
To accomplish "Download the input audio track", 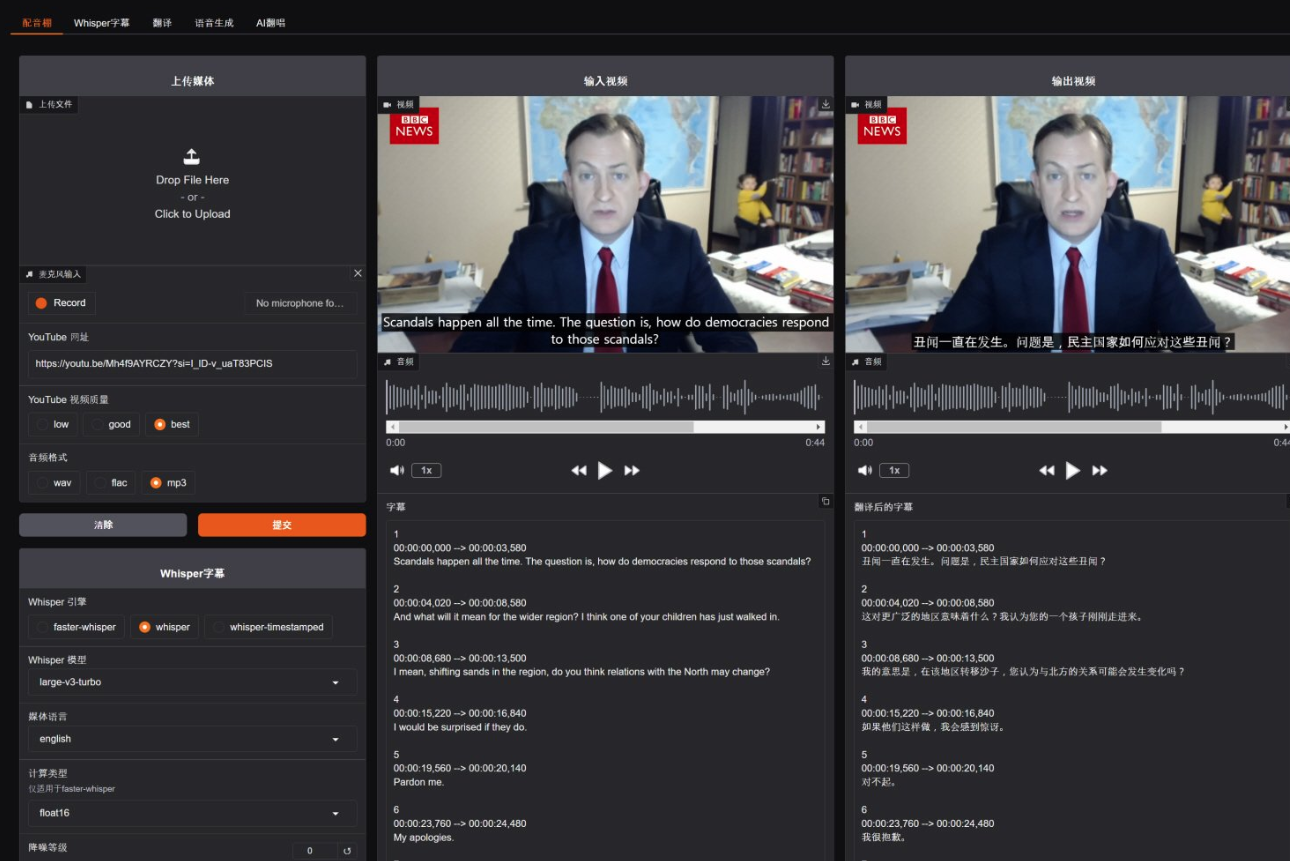I will (825, 361).
